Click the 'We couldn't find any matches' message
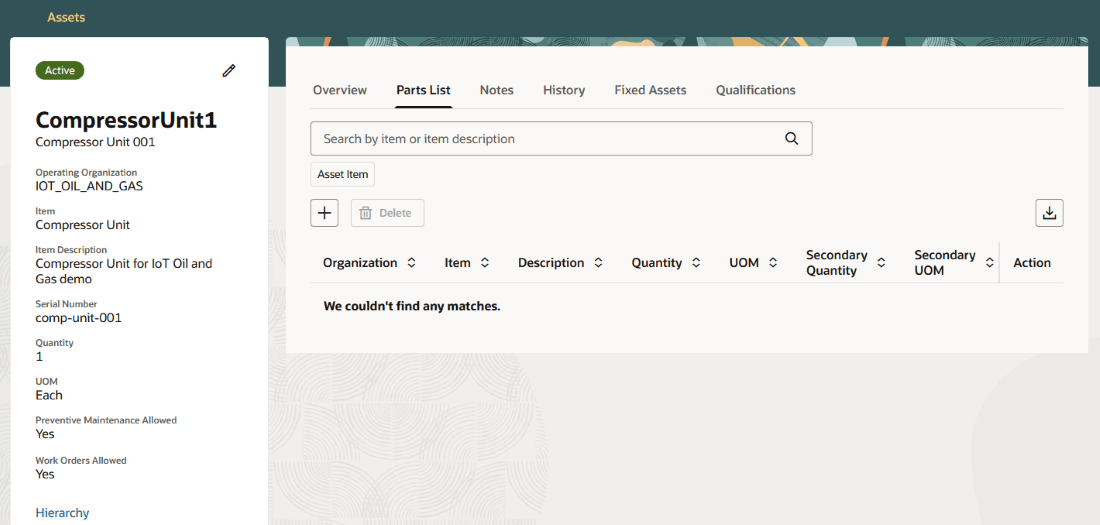Image resolution: width=1100 pixels, height=525 pixels. 412,307
